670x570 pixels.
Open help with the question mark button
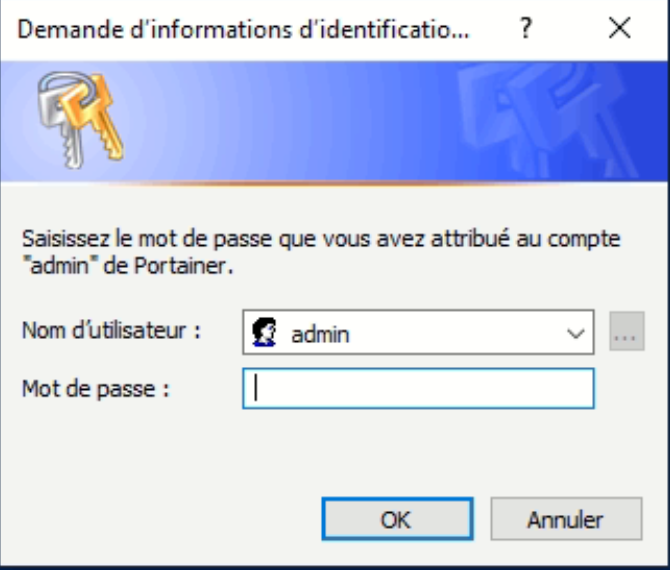pyautogui.click(x=526, y=29)
